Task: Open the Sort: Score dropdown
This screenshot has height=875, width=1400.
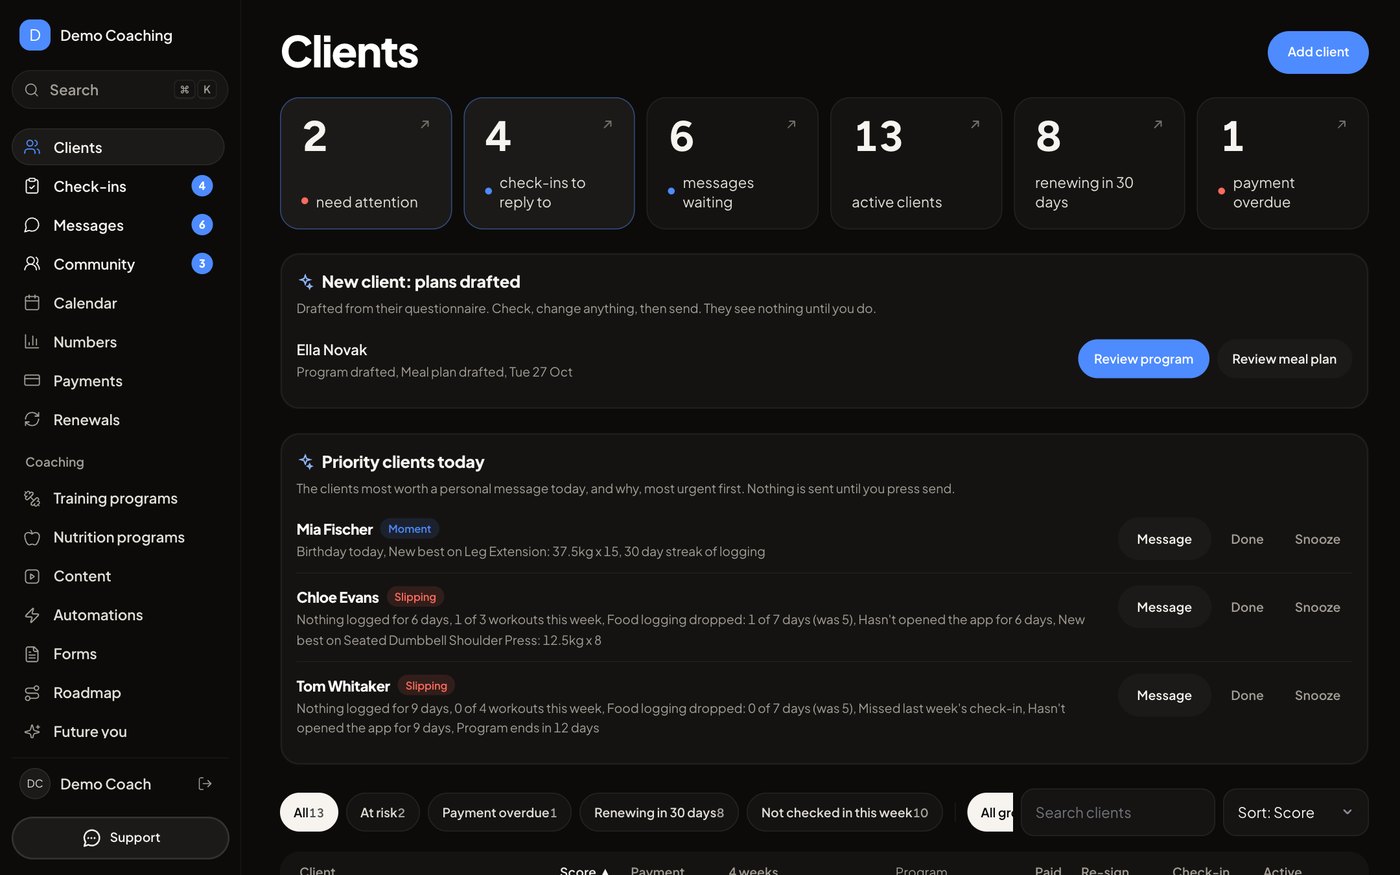Action: pyautogui.click(x=1295, y=813)
